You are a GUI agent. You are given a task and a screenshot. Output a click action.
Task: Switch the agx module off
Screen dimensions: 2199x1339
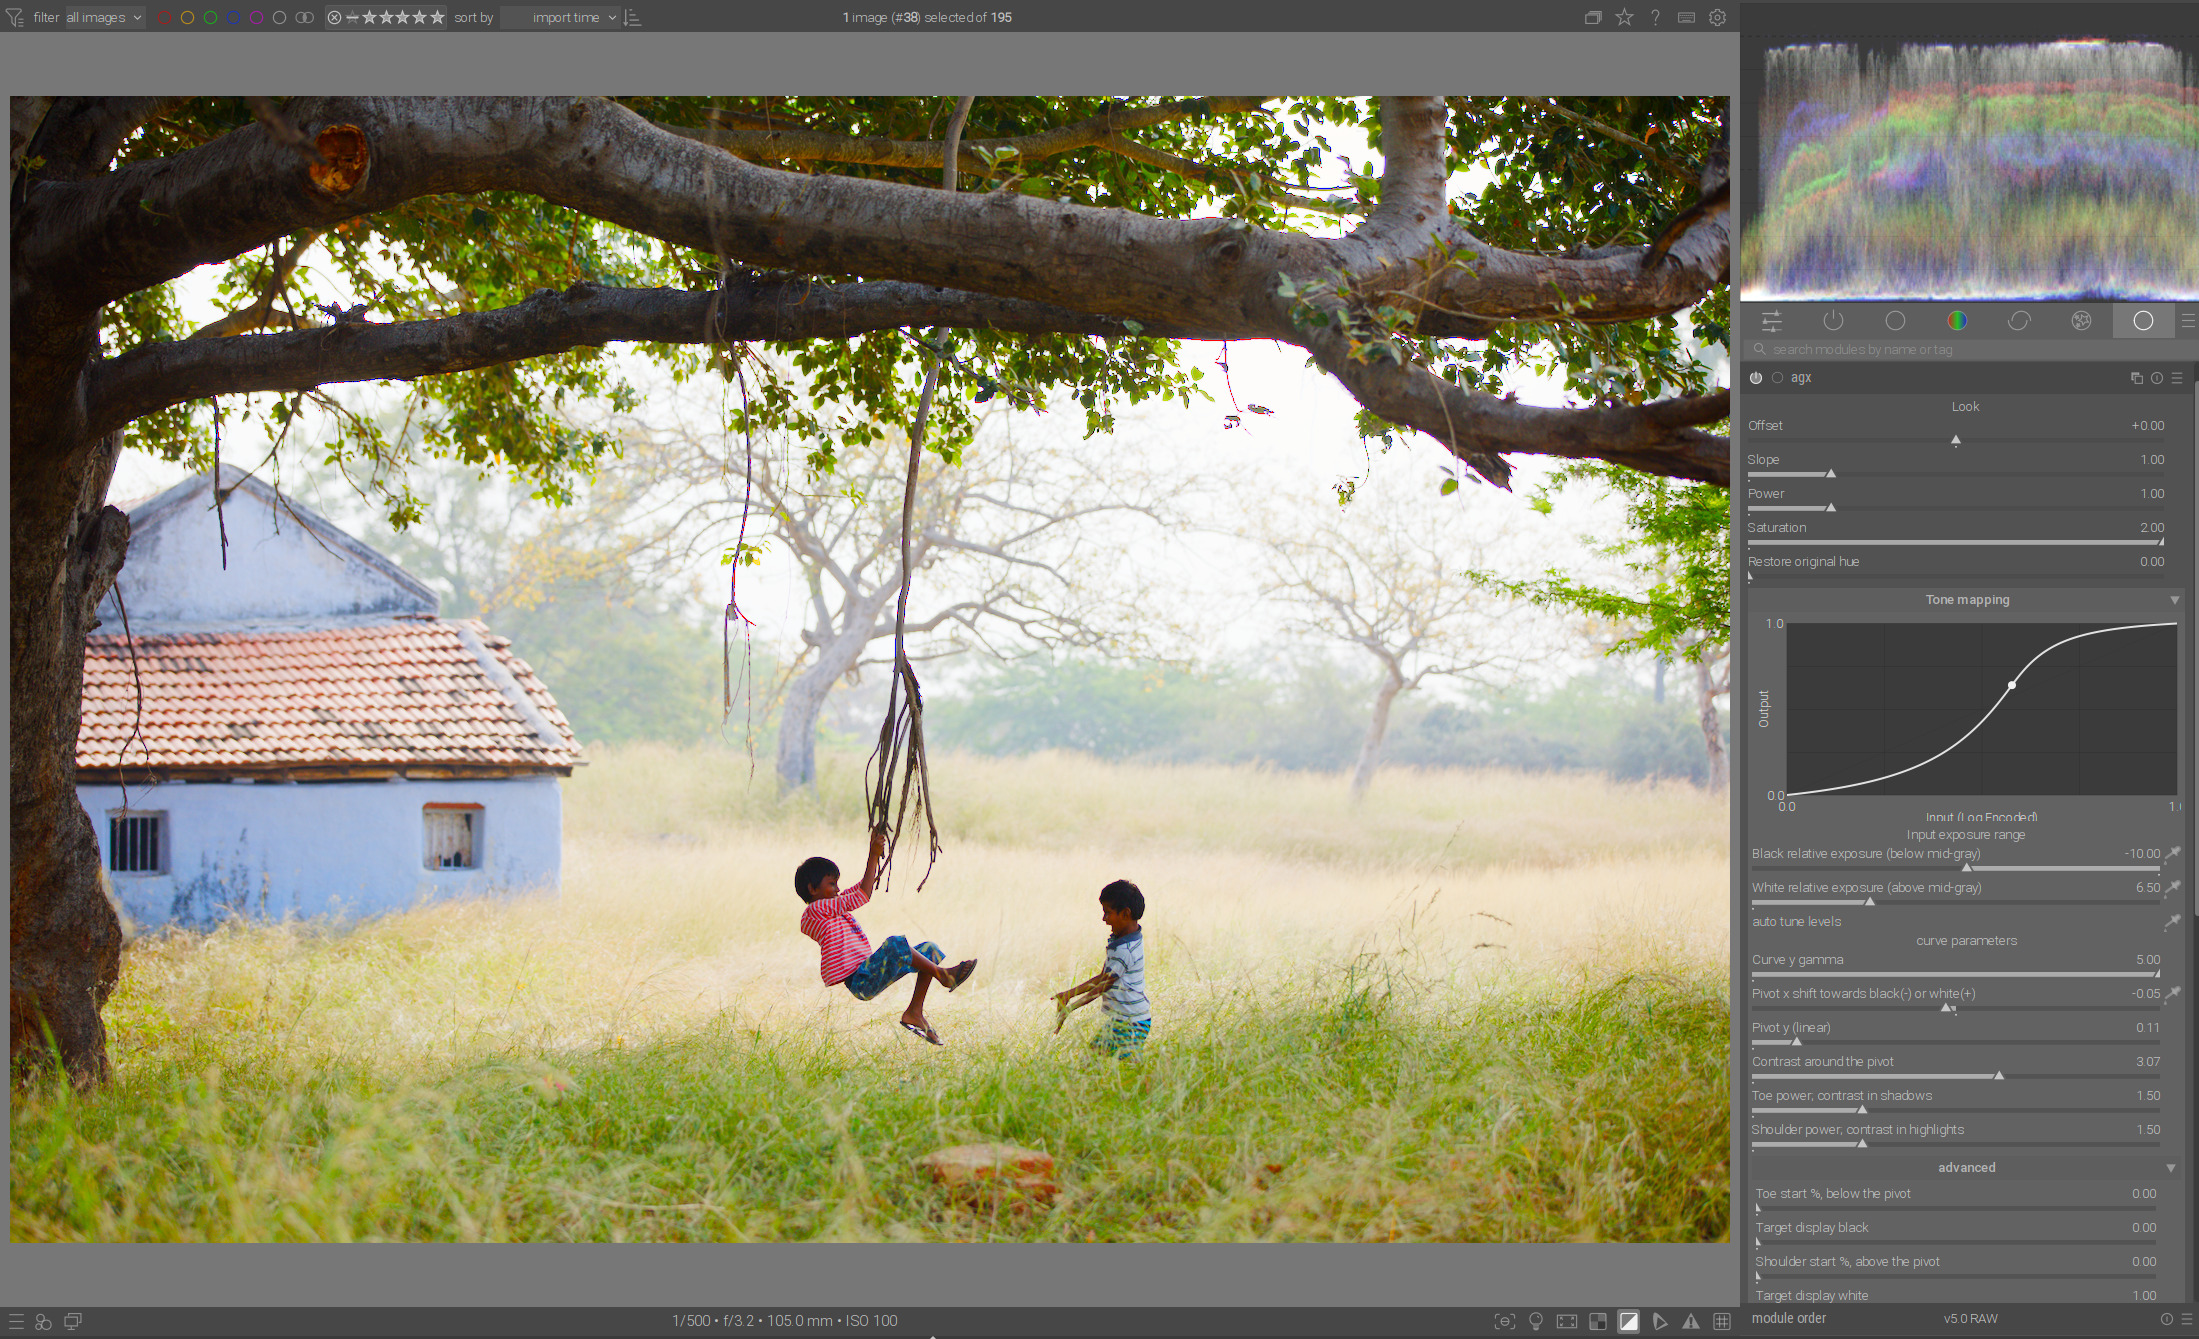[x=1756, y=378]
